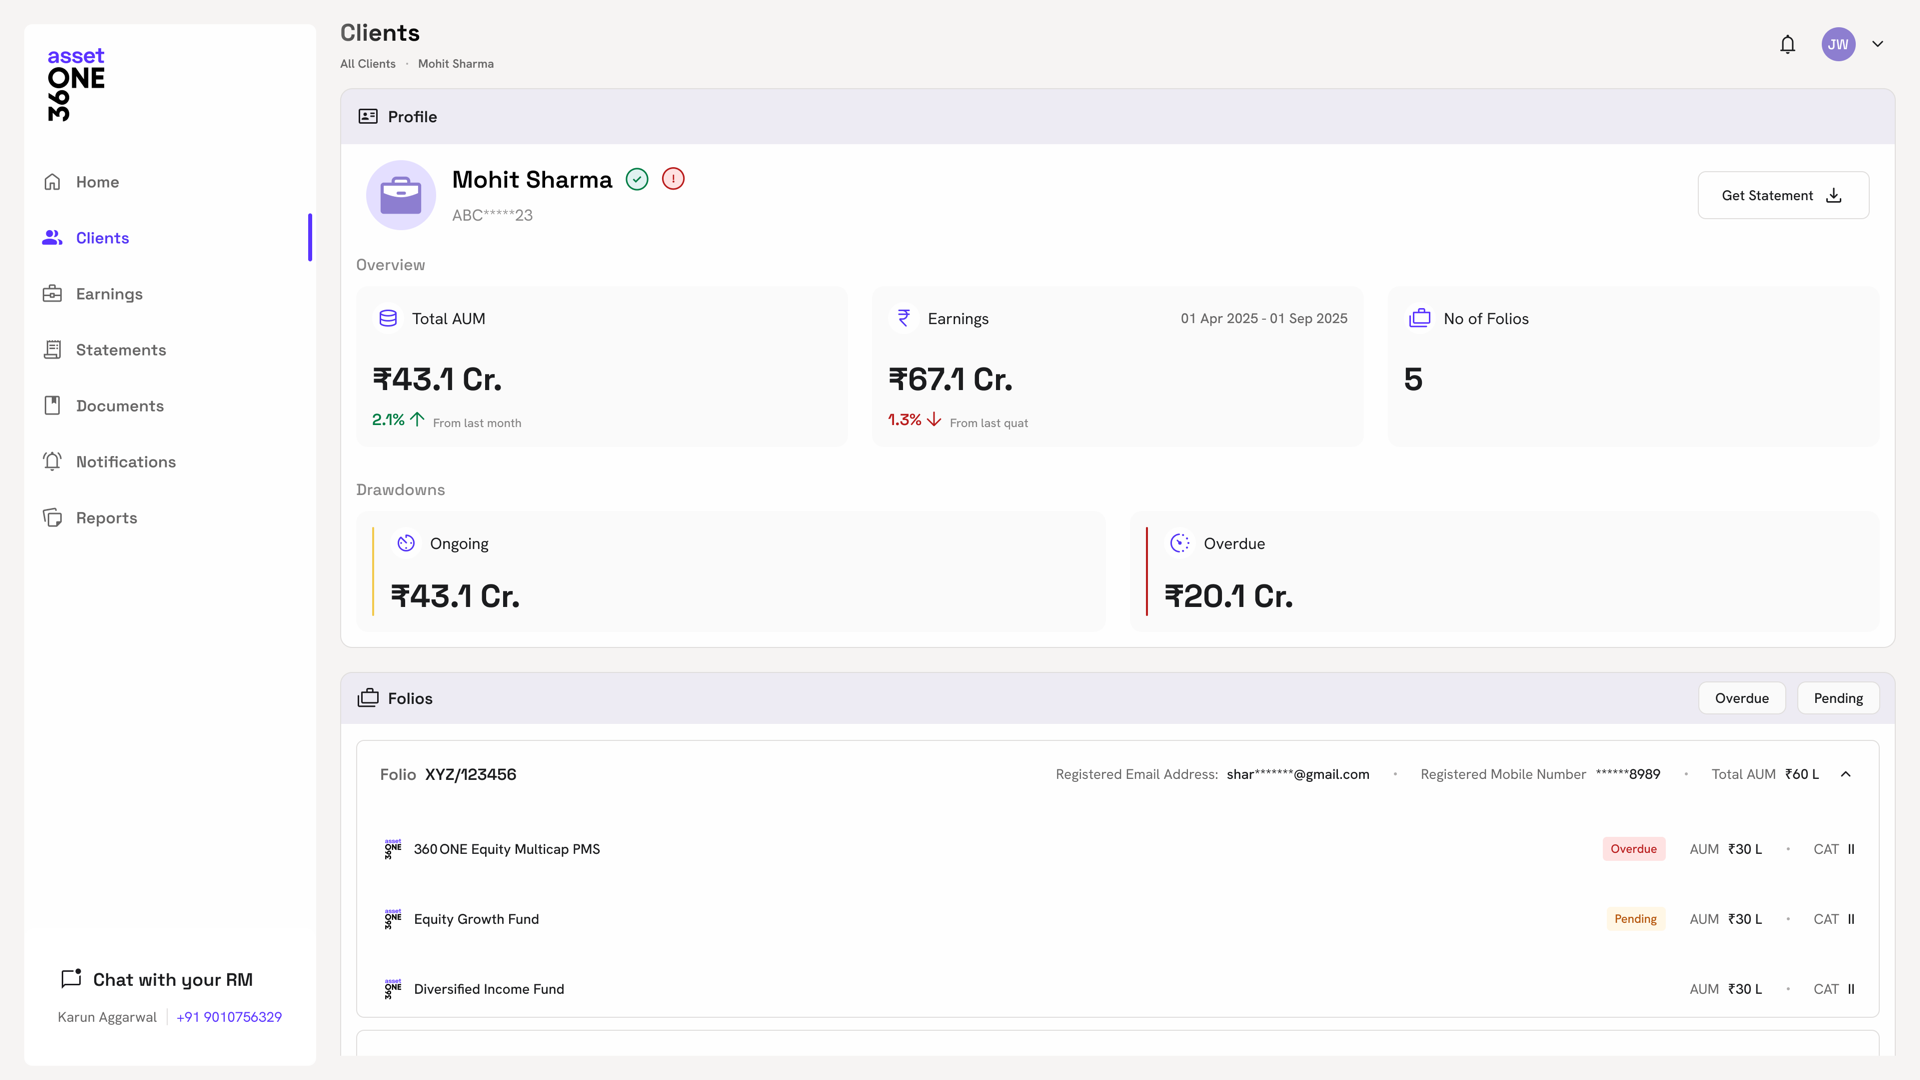Click the No of Folios briefcase icon
1920x1080 pixels.
[x=1420, y=318]
